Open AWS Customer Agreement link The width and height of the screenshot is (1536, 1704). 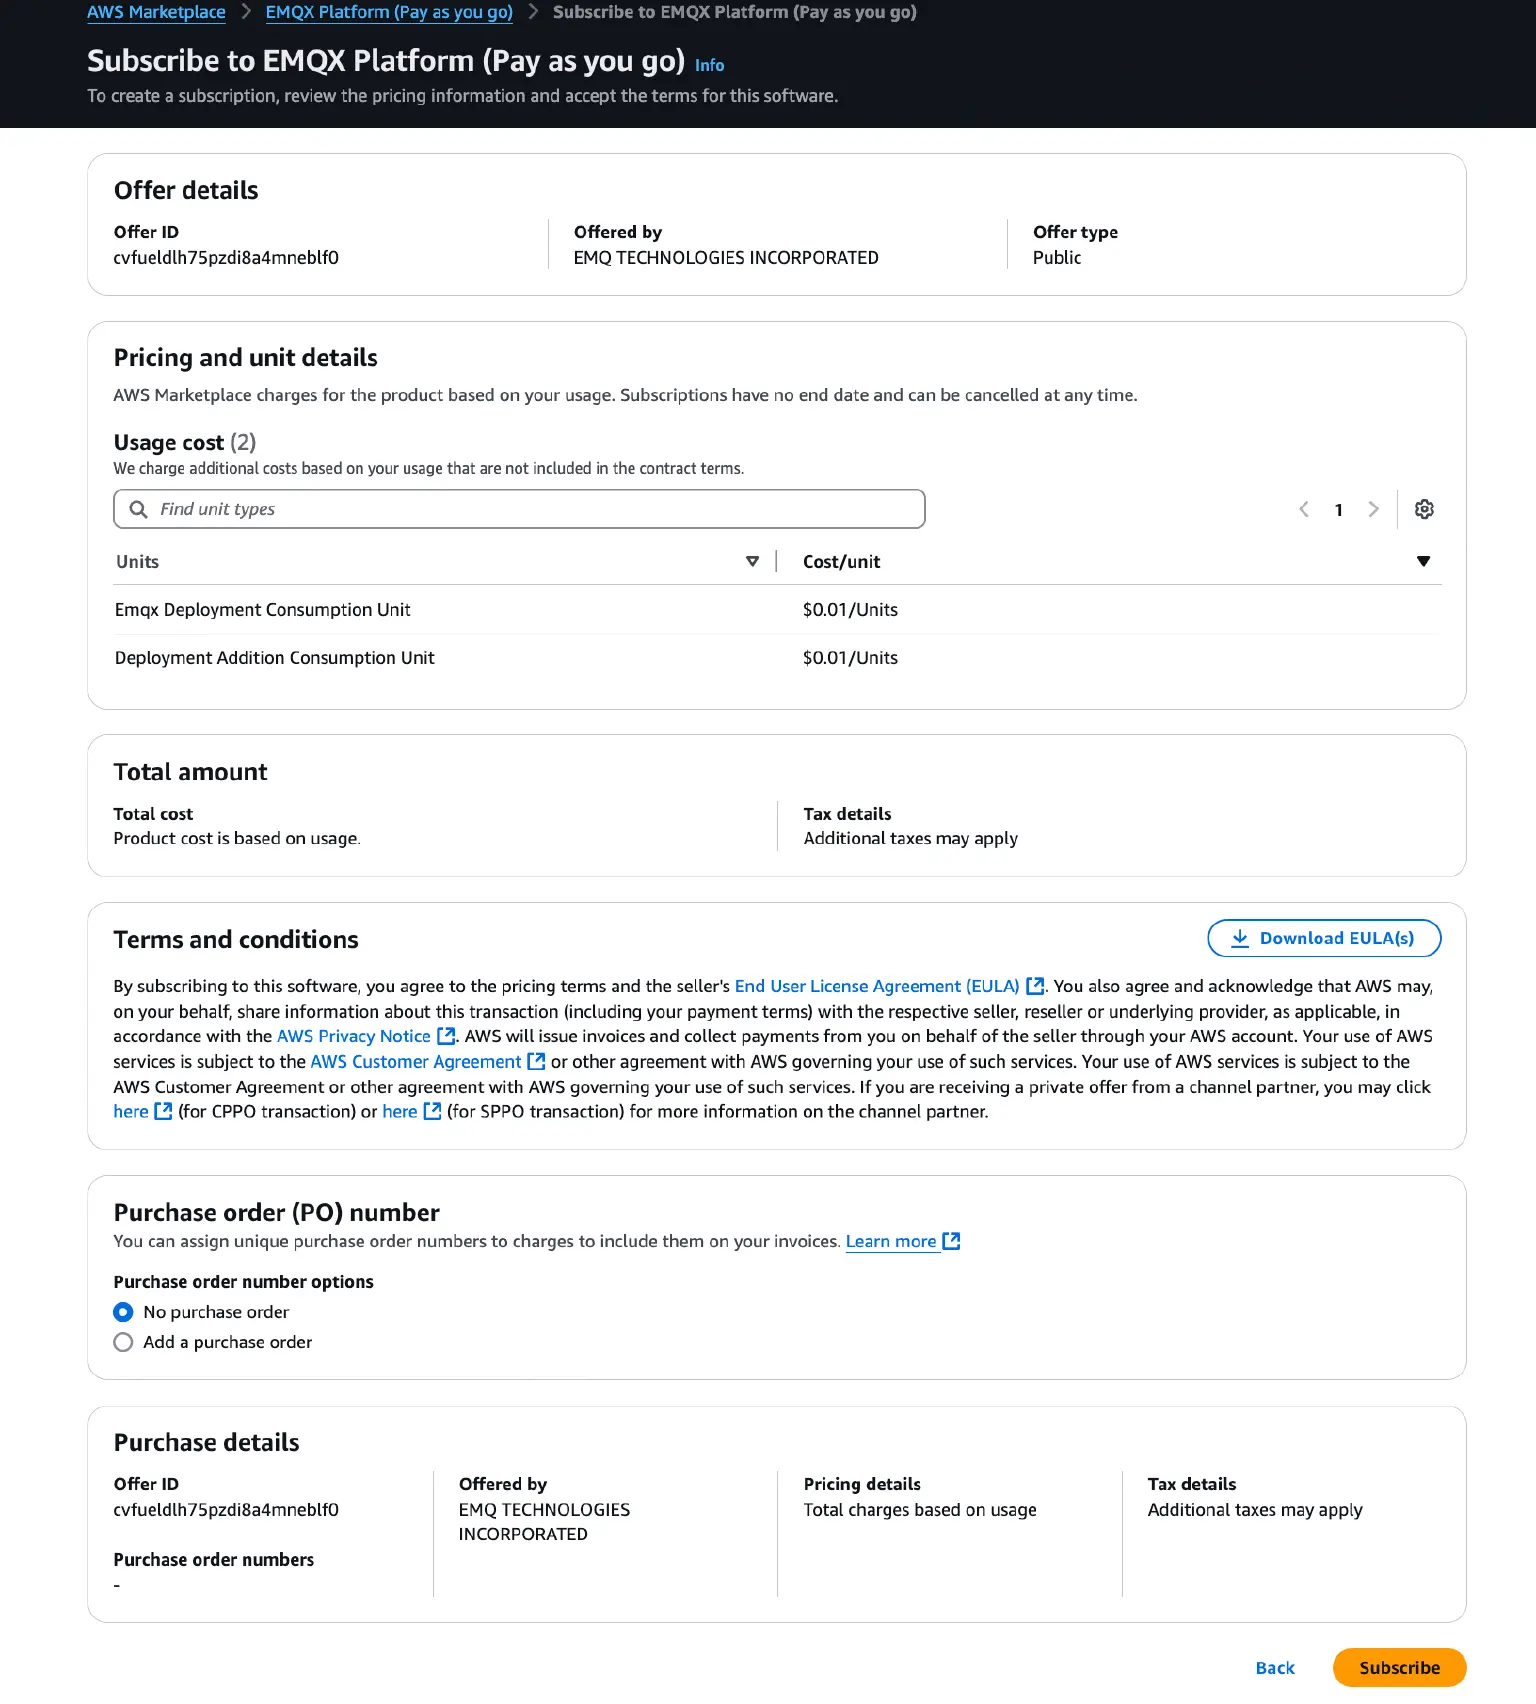(416, 1061)
